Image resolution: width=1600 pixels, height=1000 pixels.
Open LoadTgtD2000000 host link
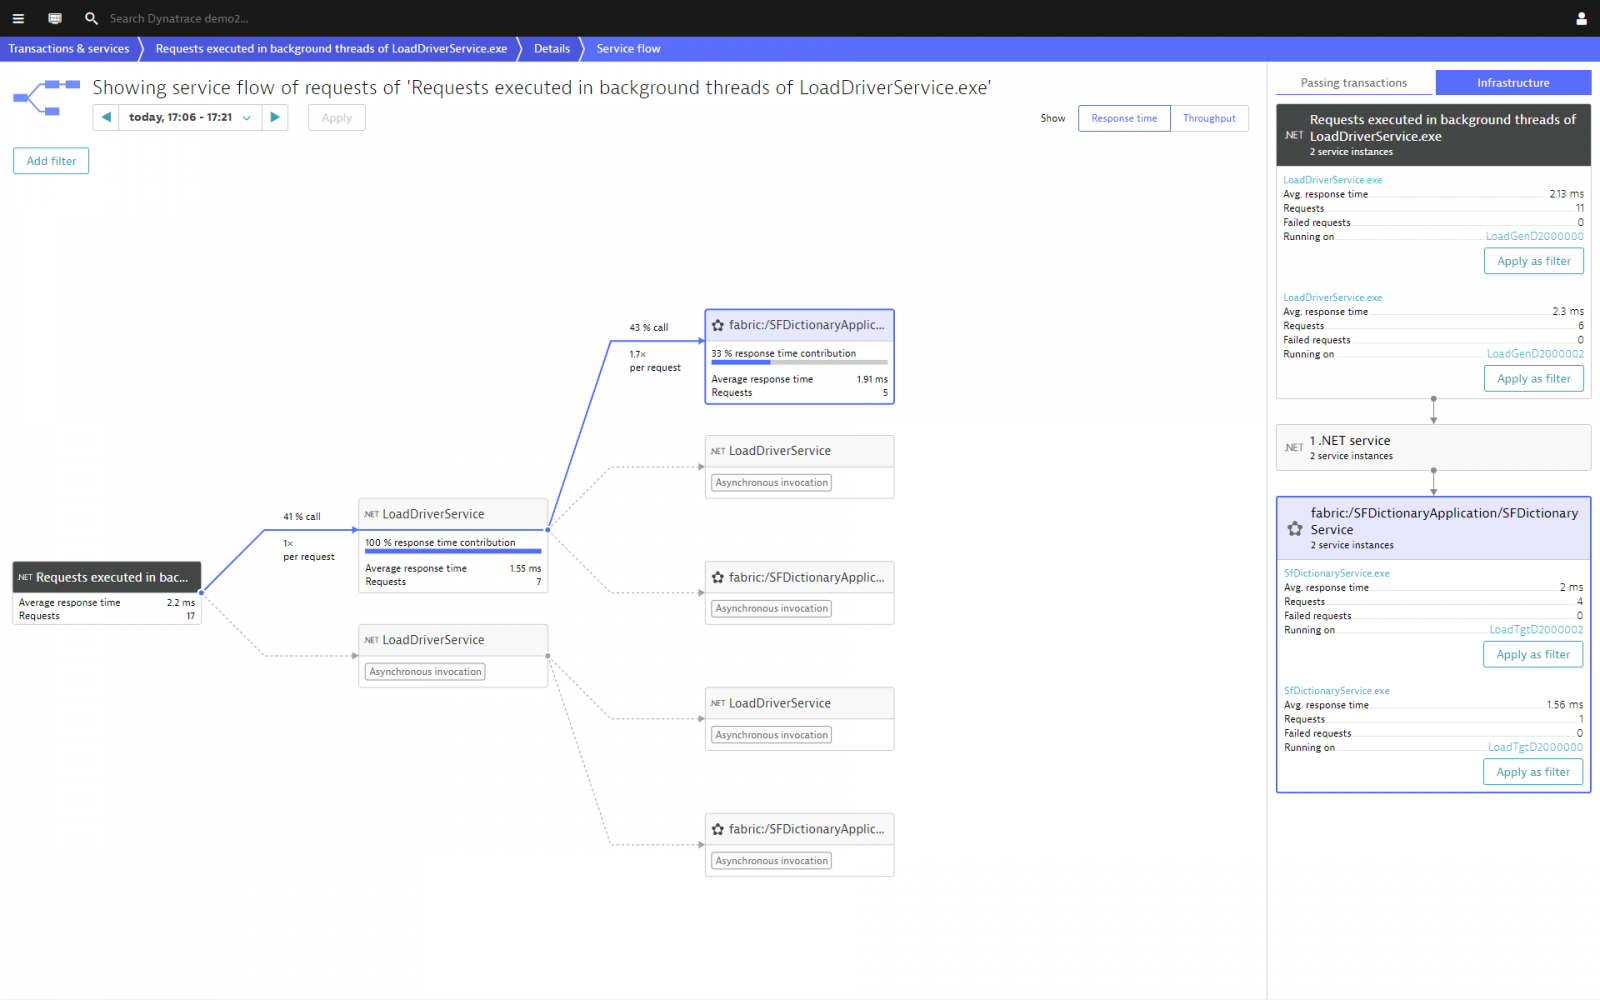tap(1535, 747)
